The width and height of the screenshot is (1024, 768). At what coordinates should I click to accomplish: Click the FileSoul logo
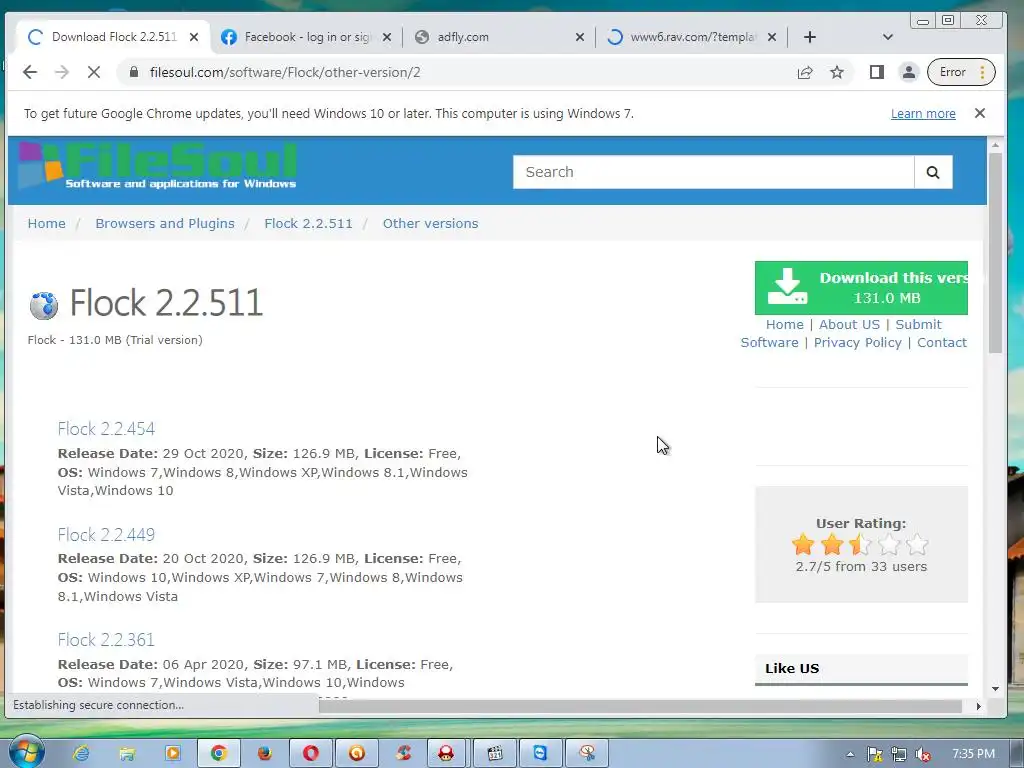157,166
